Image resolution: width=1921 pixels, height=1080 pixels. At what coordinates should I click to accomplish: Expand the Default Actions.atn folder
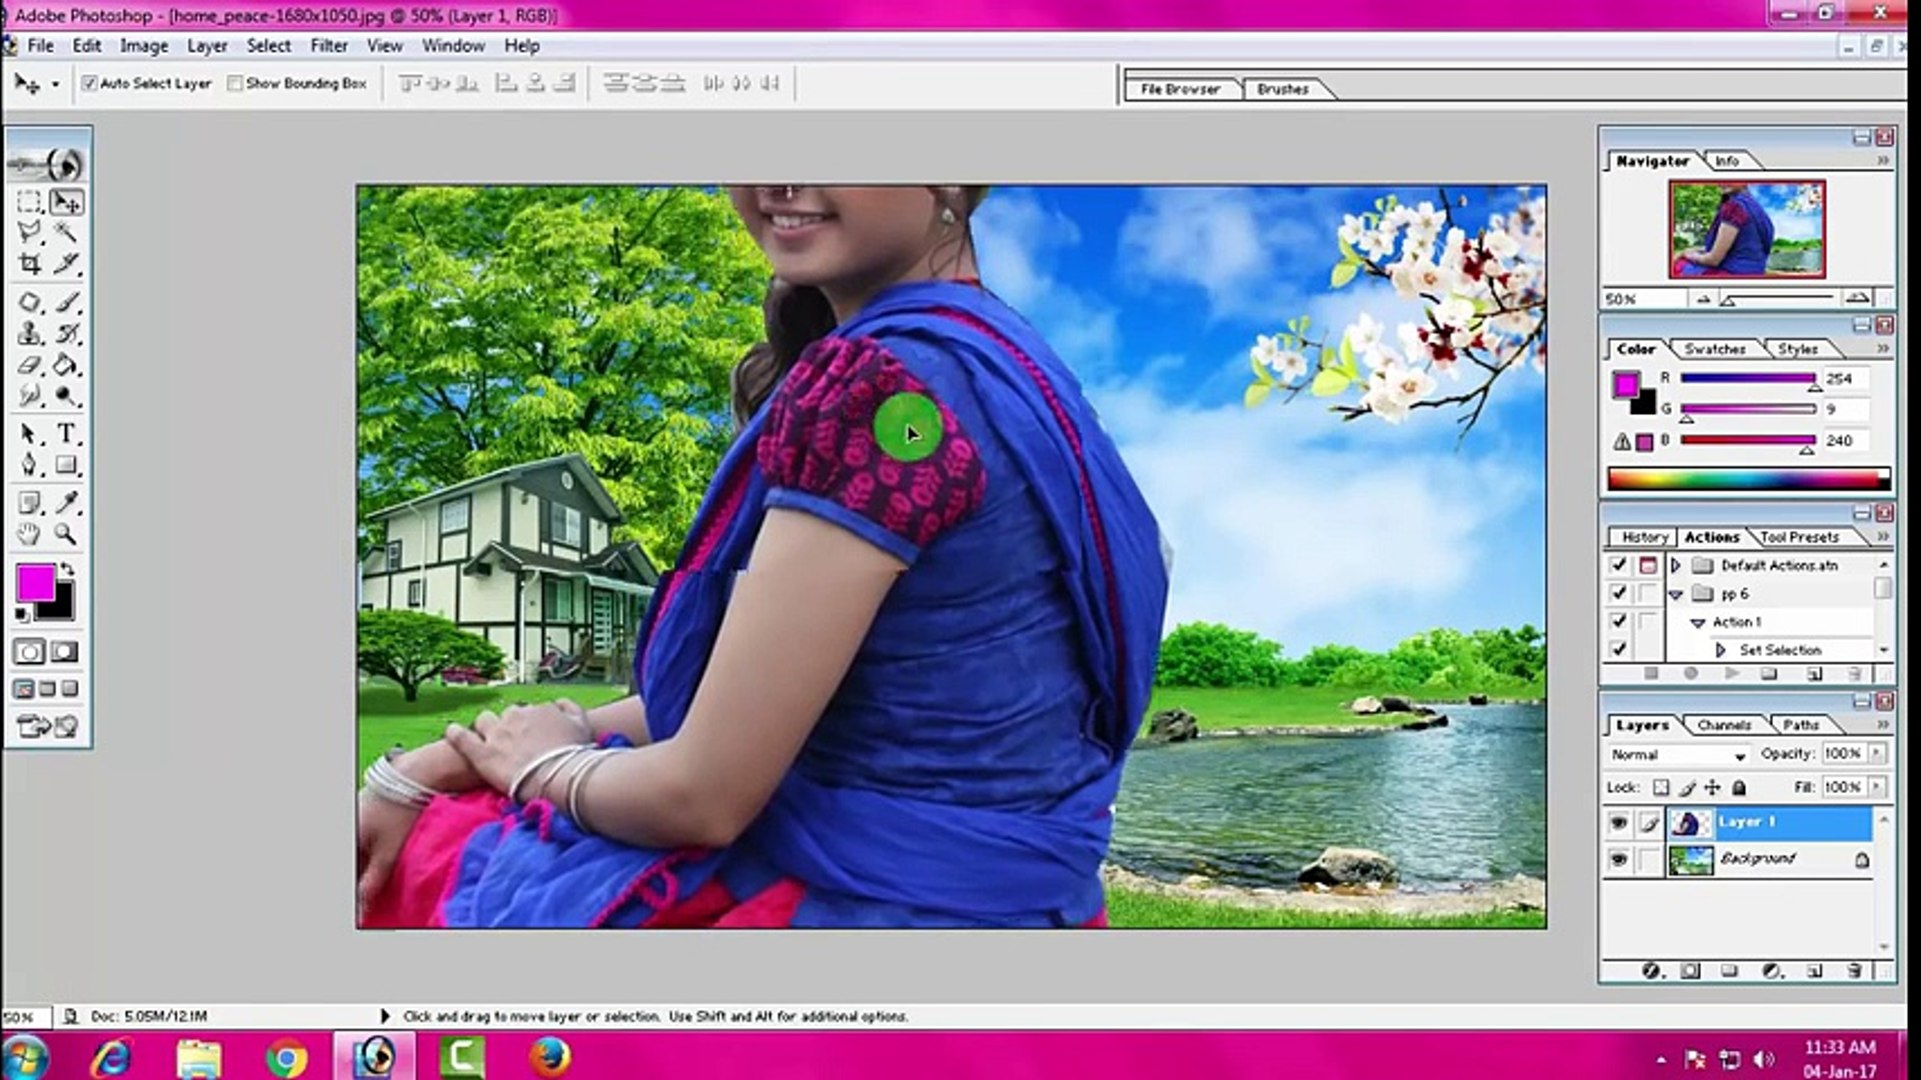pos(1676,566)
